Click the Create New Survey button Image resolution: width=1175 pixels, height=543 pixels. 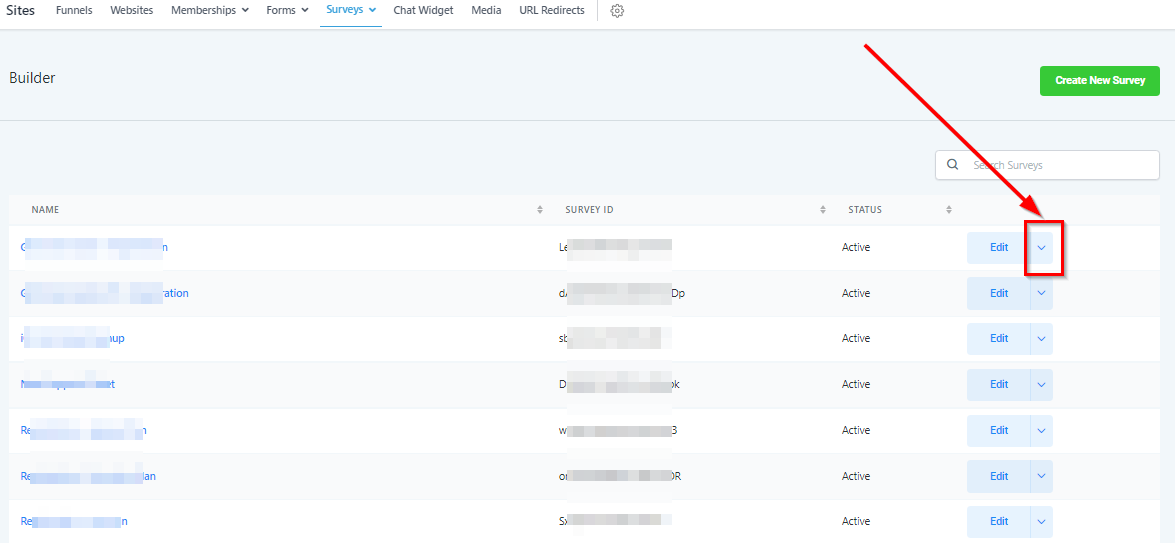point(1099,80)
